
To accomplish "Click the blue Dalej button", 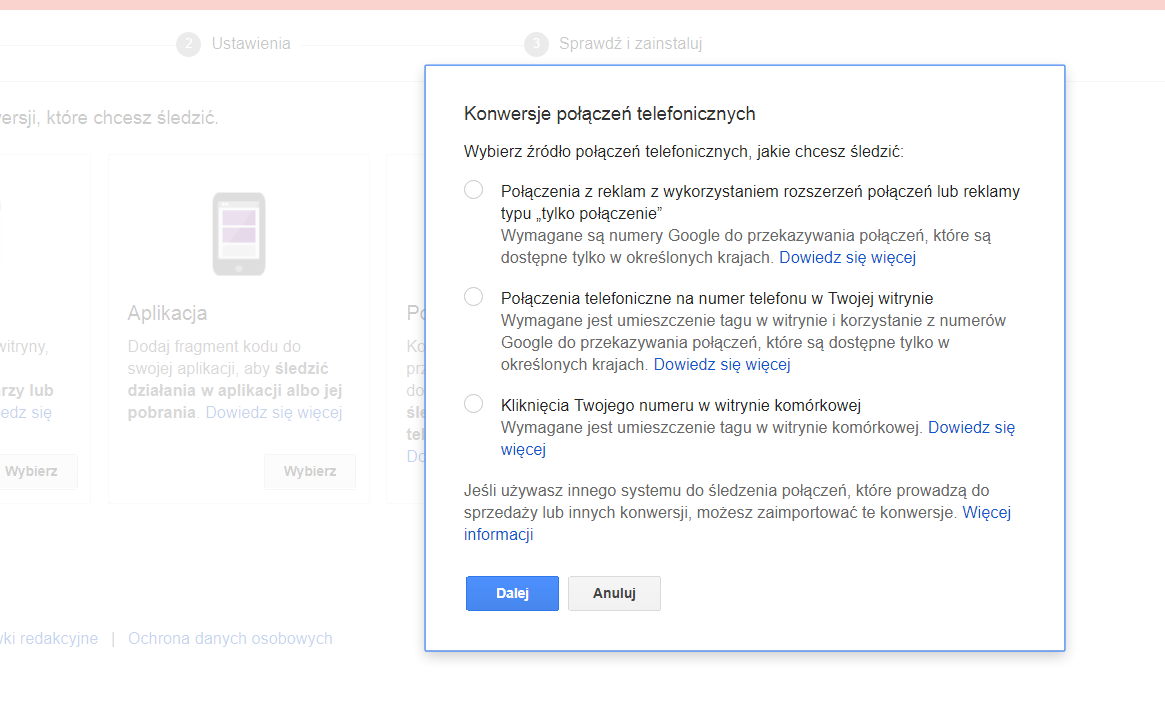I will (512, 593).
